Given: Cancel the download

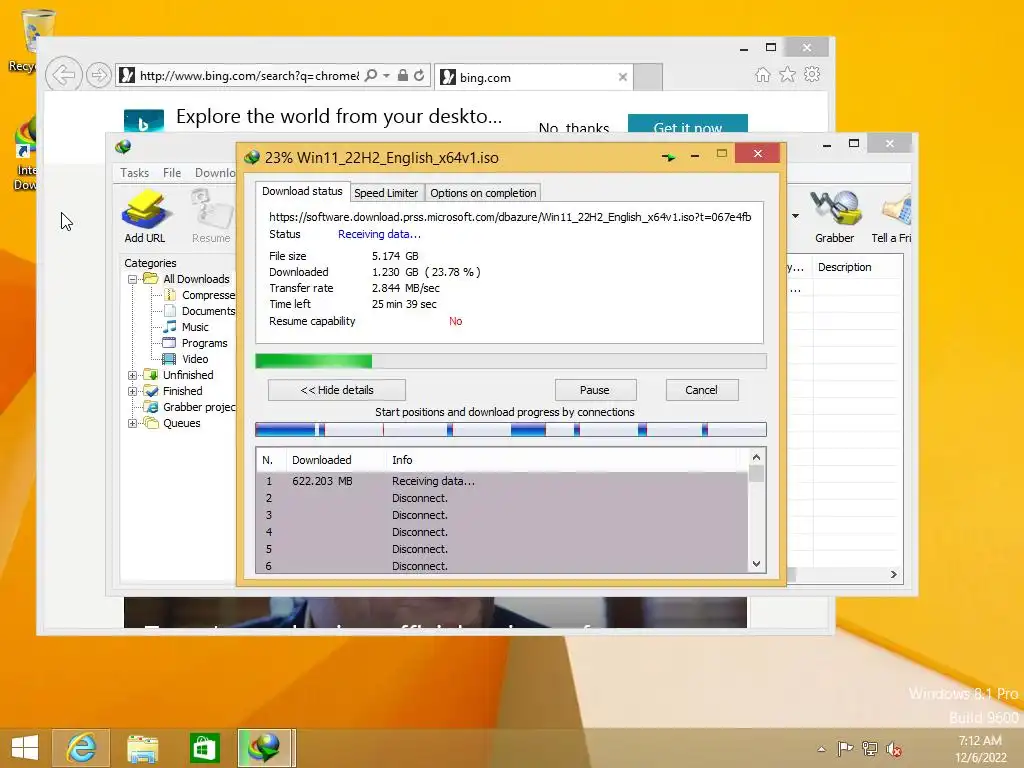Looking at the screenshot, I should [x=701, y=390].
